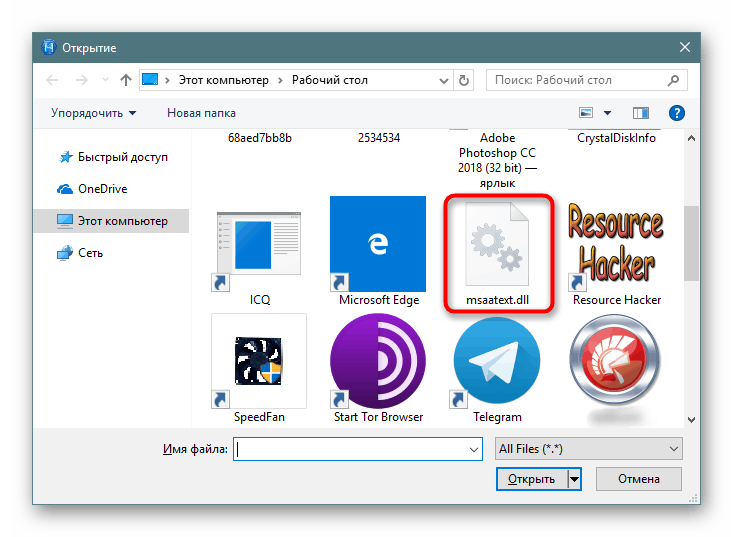Click the forward navigation arrow

point(81,80)
